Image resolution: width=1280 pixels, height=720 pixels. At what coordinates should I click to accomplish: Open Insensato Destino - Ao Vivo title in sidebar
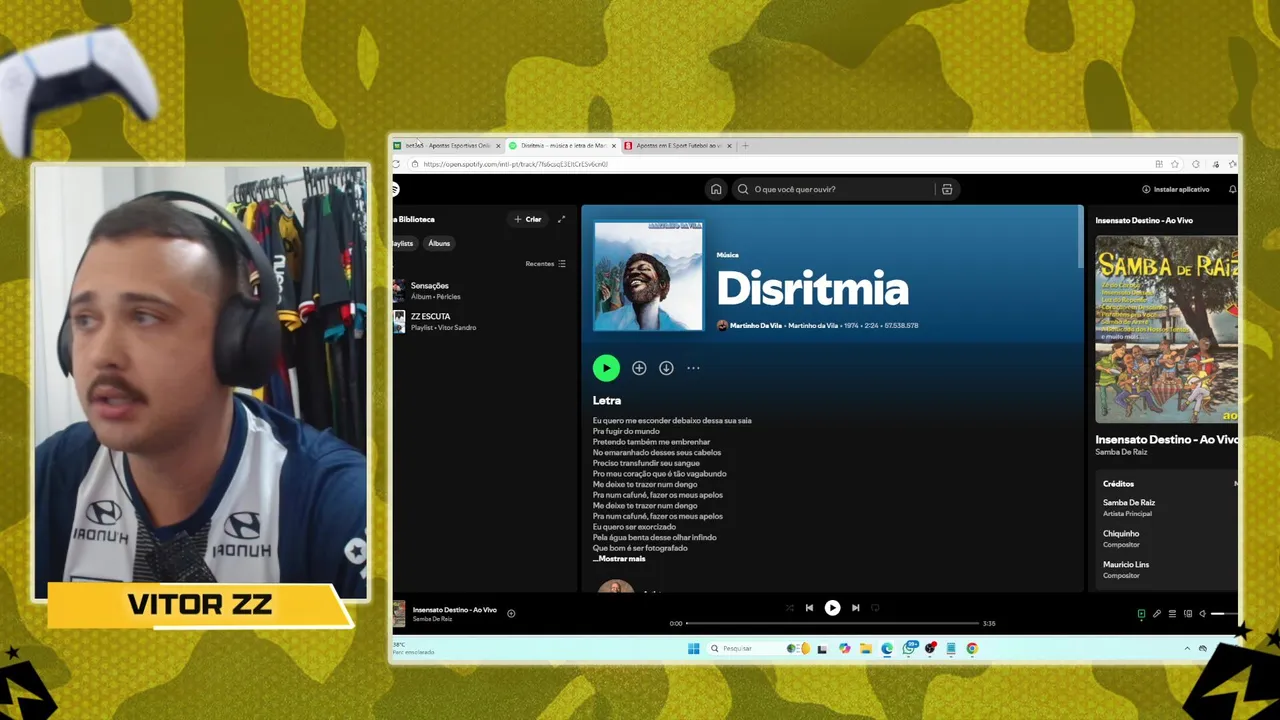pyautogui.click(x=1166, y=439)
